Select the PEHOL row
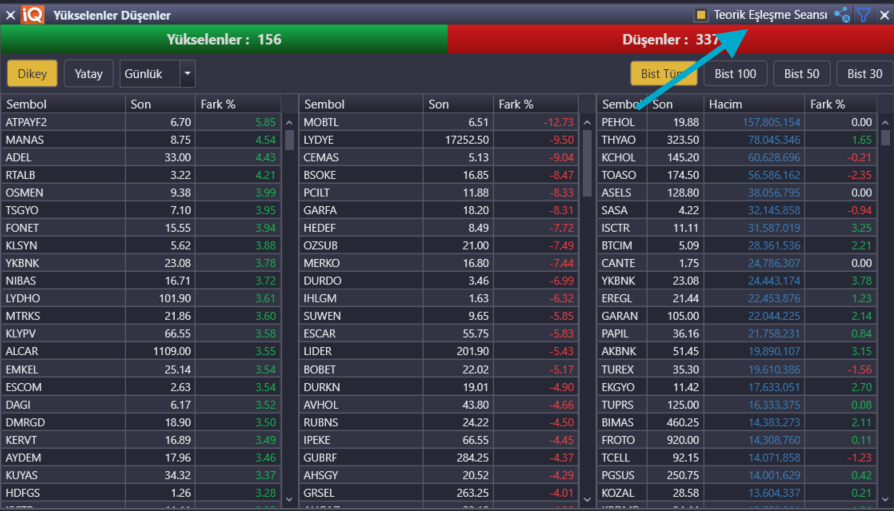This screenshot has height=511, width=894. click(x=737, y=122)
